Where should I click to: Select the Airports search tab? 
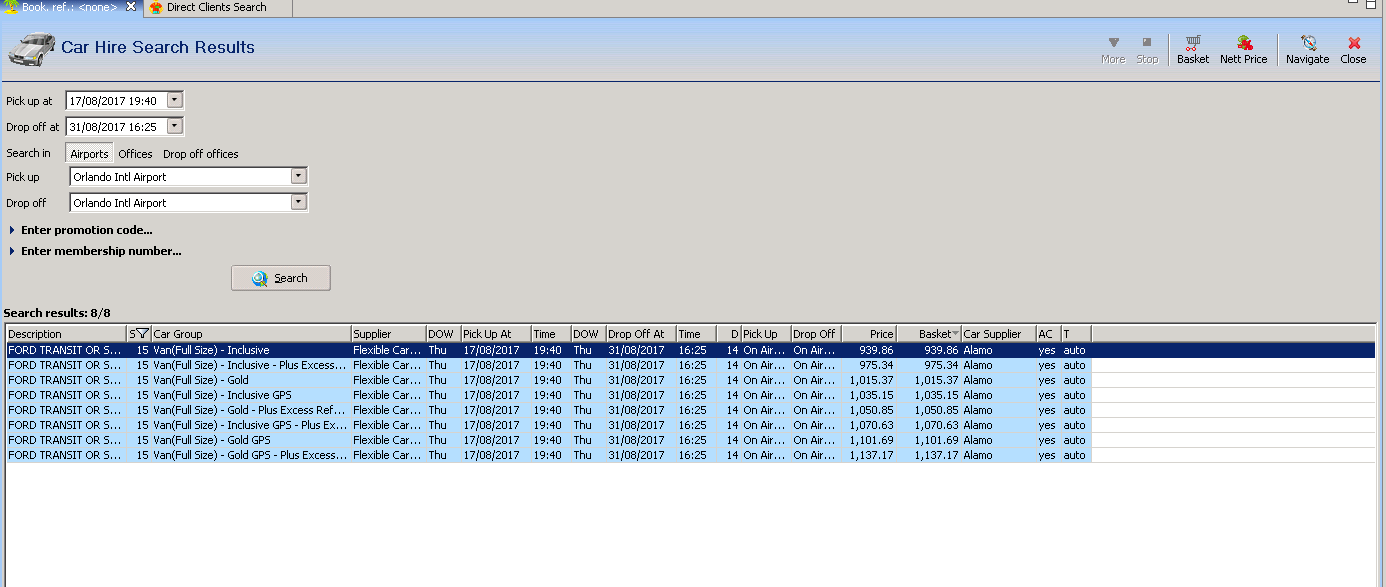(x=89, y=154)
